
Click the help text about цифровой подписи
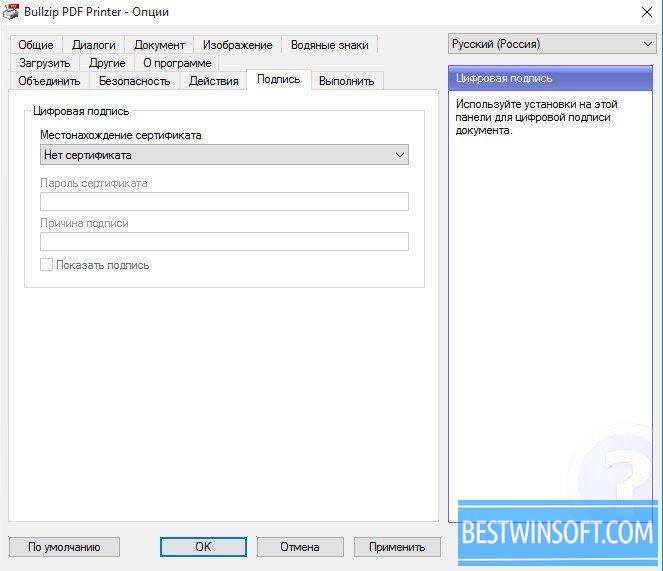pos(537,117)
